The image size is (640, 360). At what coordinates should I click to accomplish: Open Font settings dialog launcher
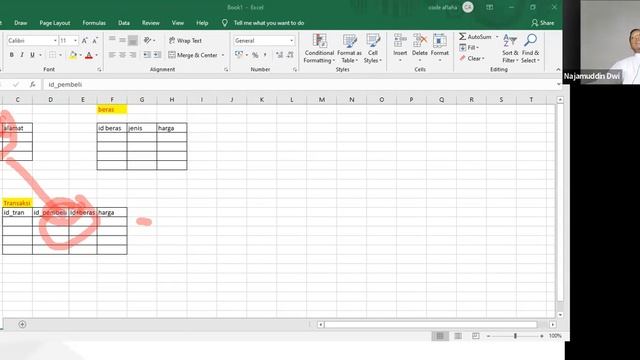[99, 70]
